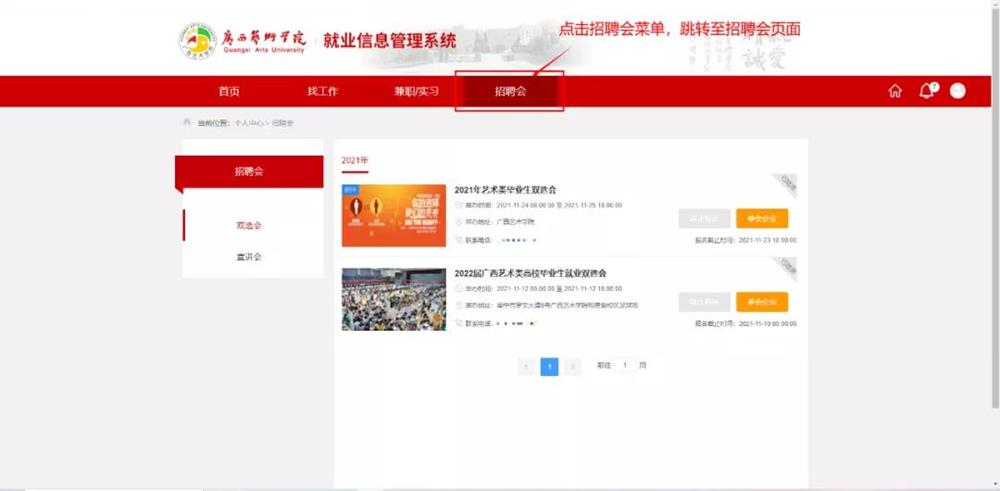Screen dimensions: 1000x491
Task: Open the 兼职/实习 navigation menu
Action: pyautogui.click(x=416, y=91)
